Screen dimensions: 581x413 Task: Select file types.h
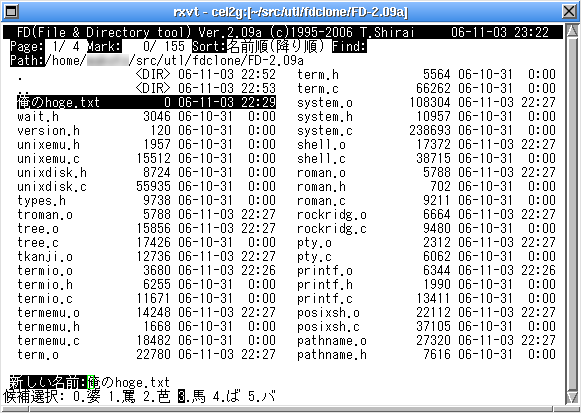41,201
